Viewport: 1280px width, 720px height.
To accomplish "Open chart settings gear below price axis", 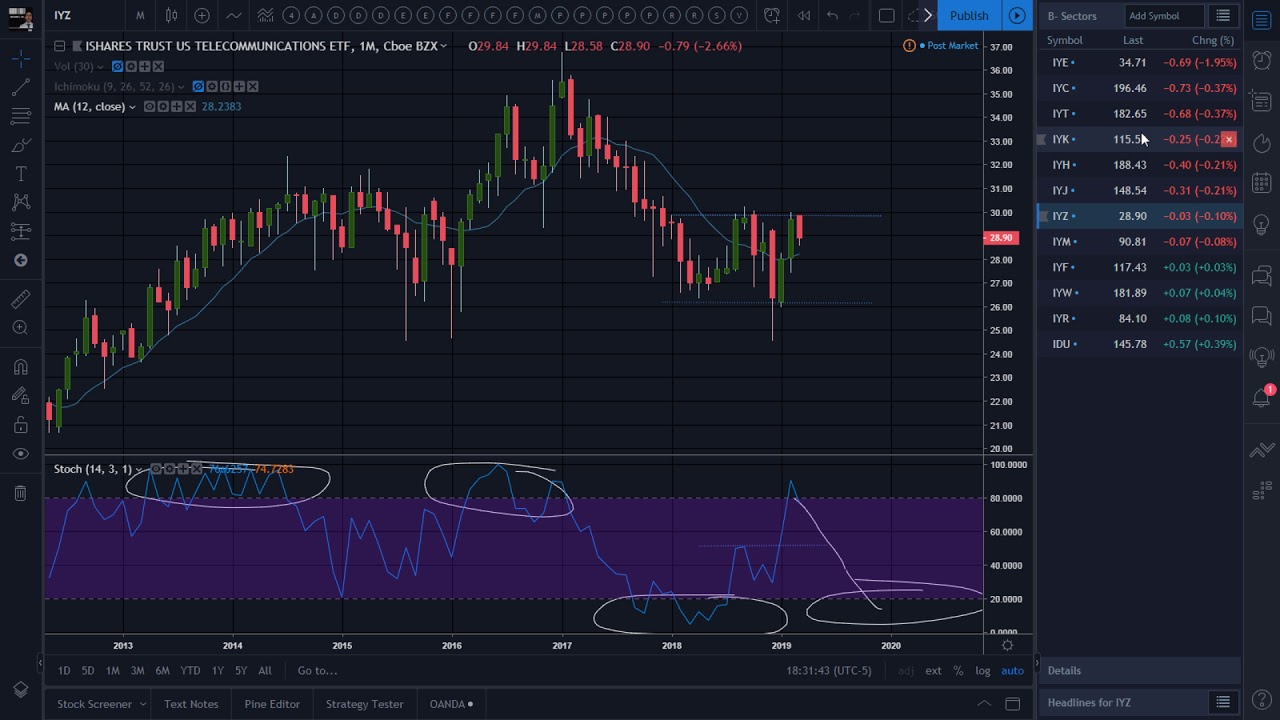I will 1007,645.
